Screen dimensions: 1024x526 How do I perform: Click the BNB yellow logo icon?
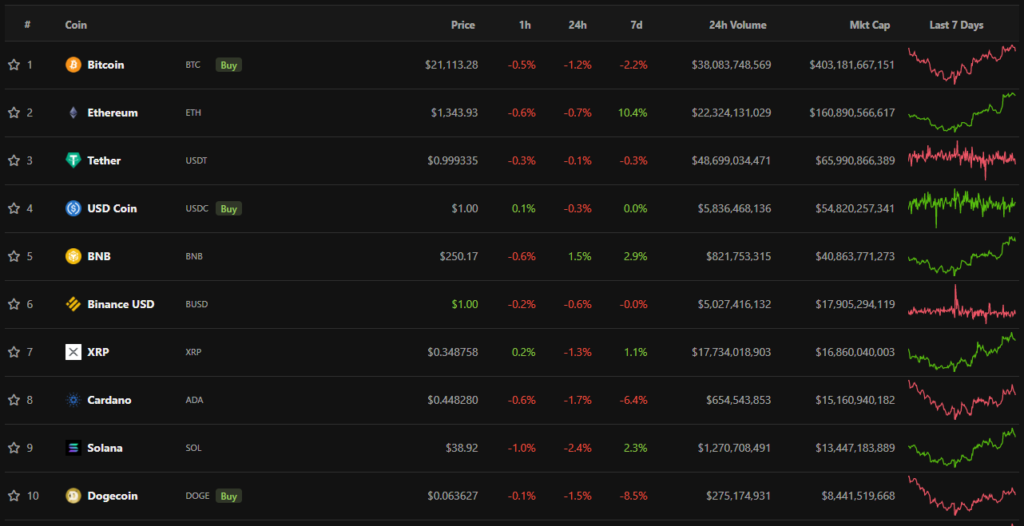[73, 256]
